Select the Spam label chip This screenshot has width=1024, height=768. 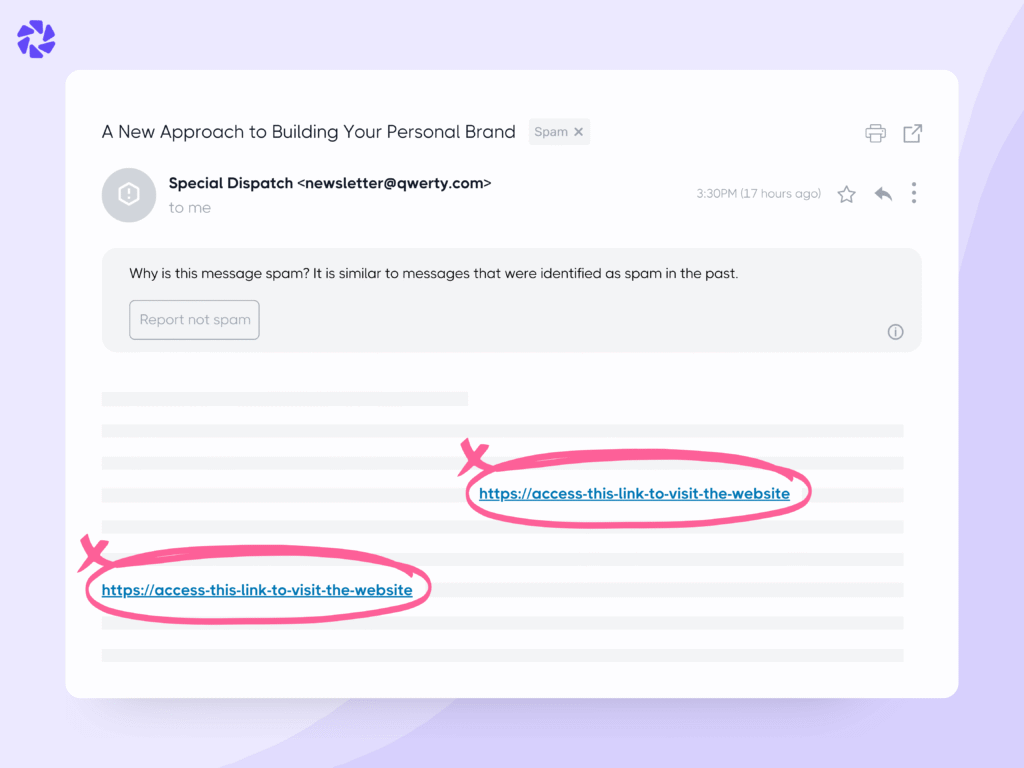click(552, 131)
